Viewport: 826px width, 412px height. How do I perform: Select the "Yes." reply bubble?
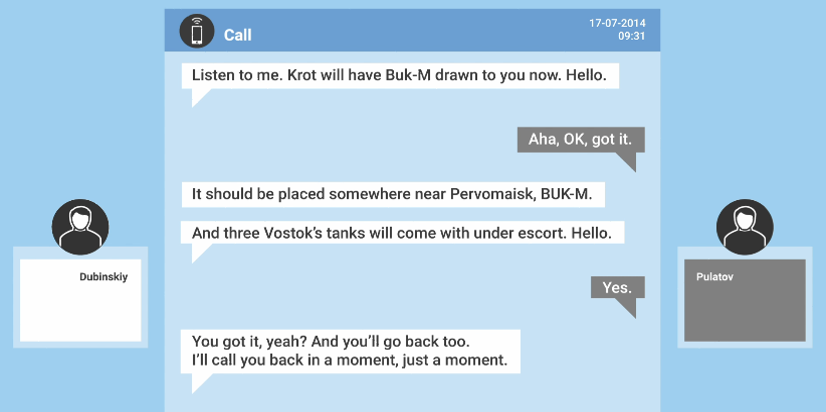coord(617,287)
